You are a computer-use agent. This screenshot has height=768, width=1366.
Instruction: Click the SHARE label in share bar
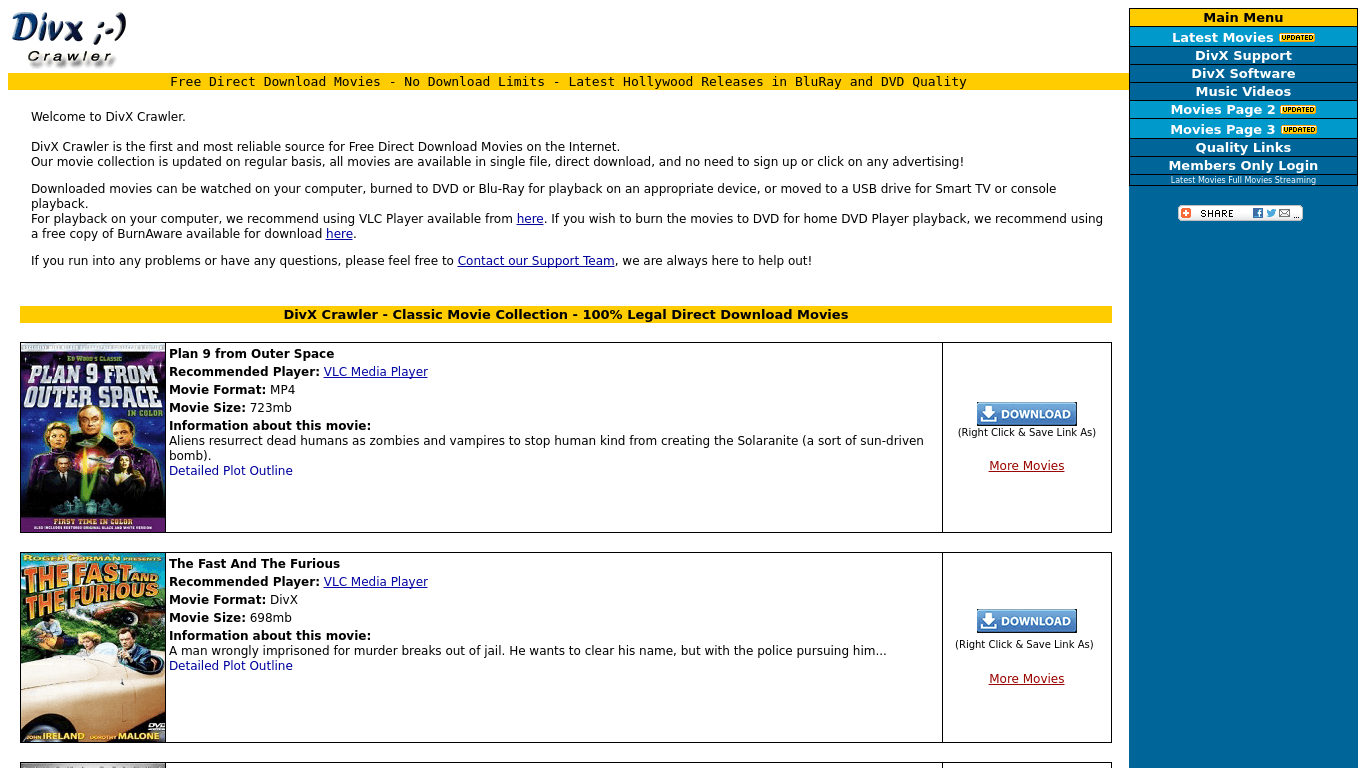pos(1217,214)
